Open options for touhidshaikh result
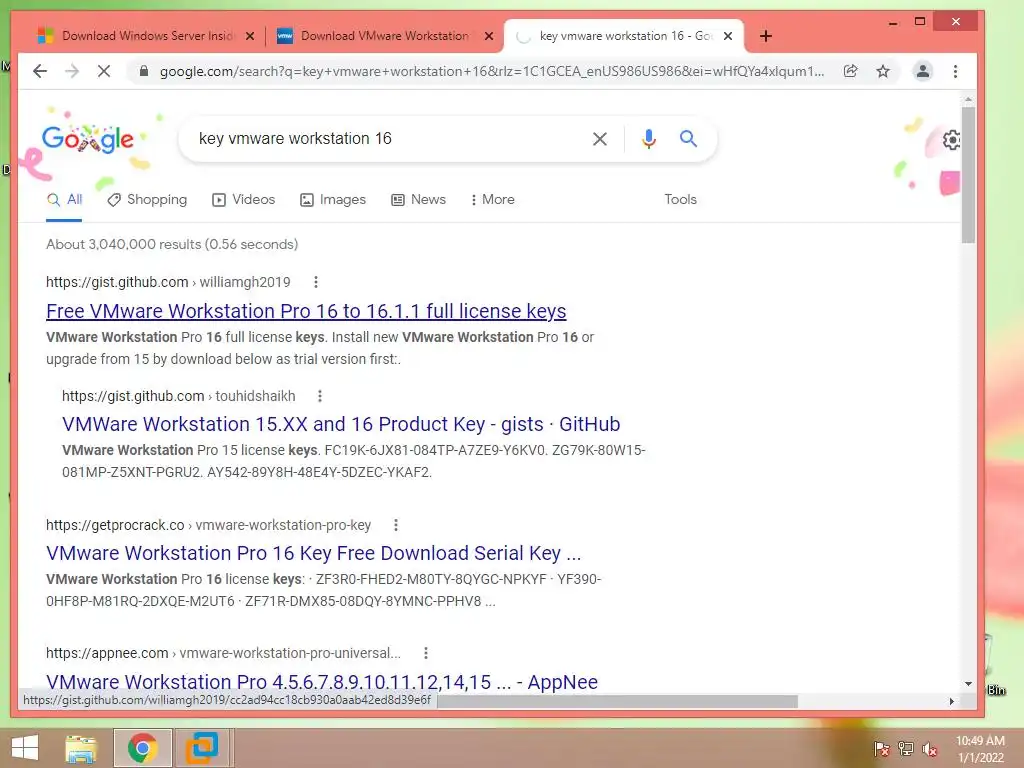The width and height of the screenshot is (1024, 768). tap(319, 396)
